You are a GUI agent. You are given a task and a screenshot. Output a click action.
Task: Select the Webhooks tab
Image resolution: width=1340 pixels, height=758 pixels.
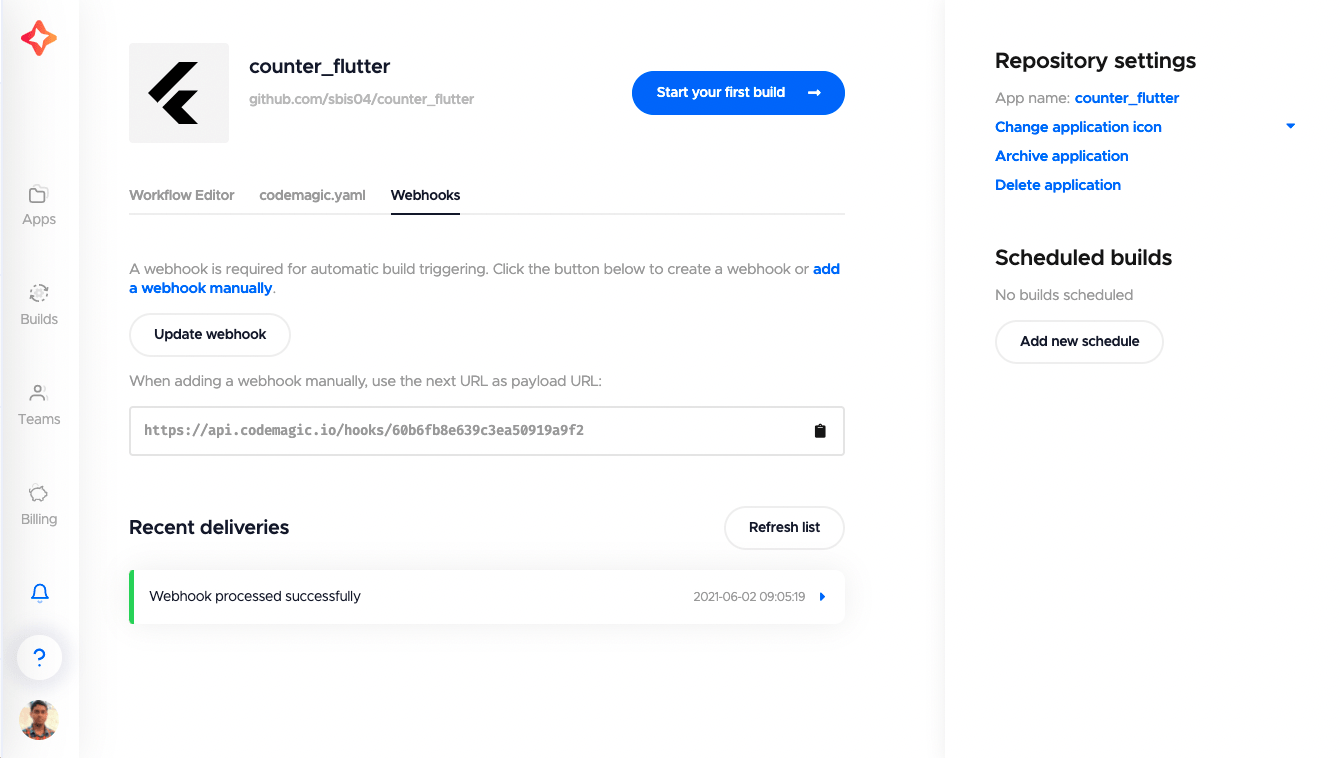tap(425, 195)
